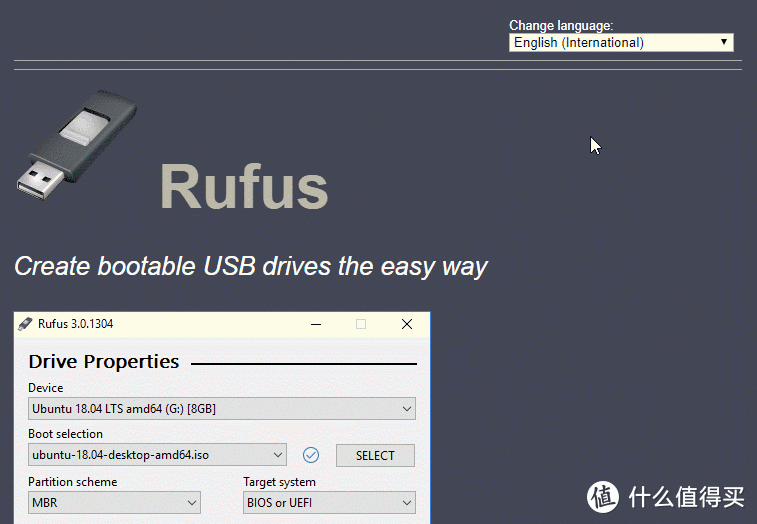Close the Rufus 3.0.1304 window
This screenshot has width=757, height=524.
pyautogui.click(x=407, y=324)
